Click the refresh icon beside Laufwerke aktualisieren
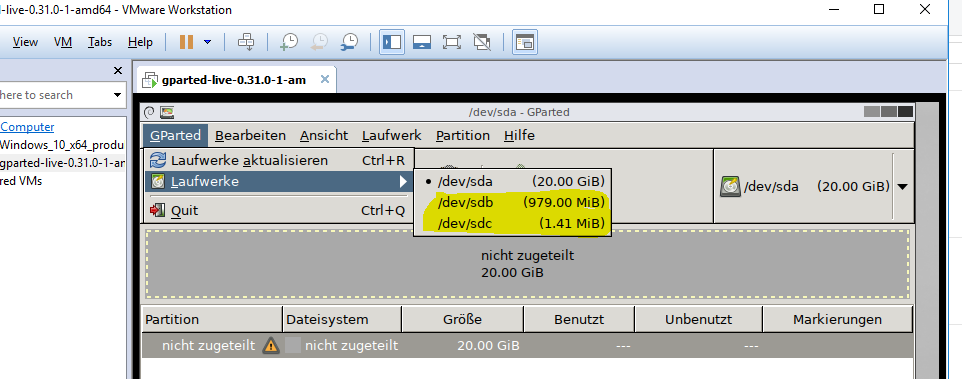Screen dimensions: 962x379 click(x=158, y=161)
